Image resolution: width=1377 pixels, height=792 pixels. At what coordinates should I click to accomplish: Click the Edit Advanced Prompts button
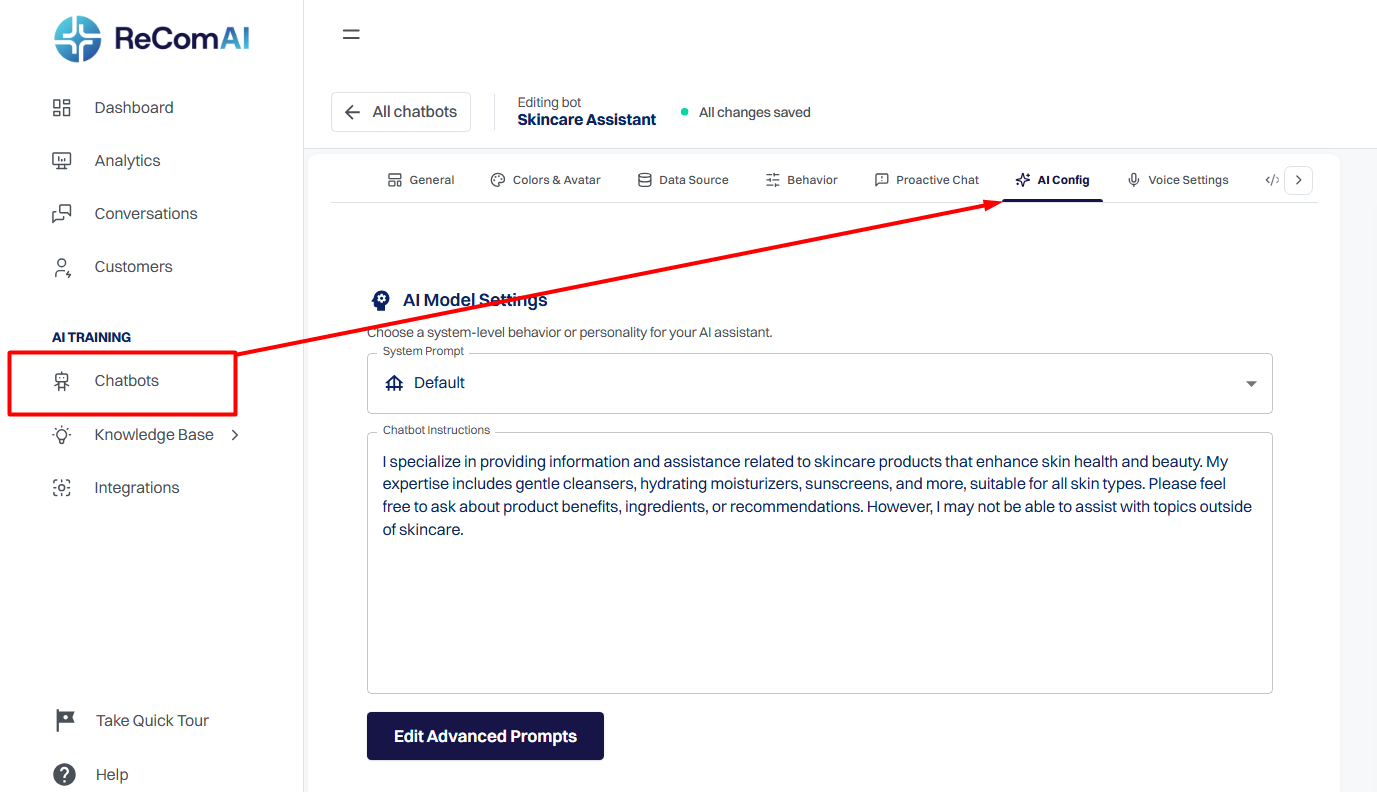coord(485,736)
